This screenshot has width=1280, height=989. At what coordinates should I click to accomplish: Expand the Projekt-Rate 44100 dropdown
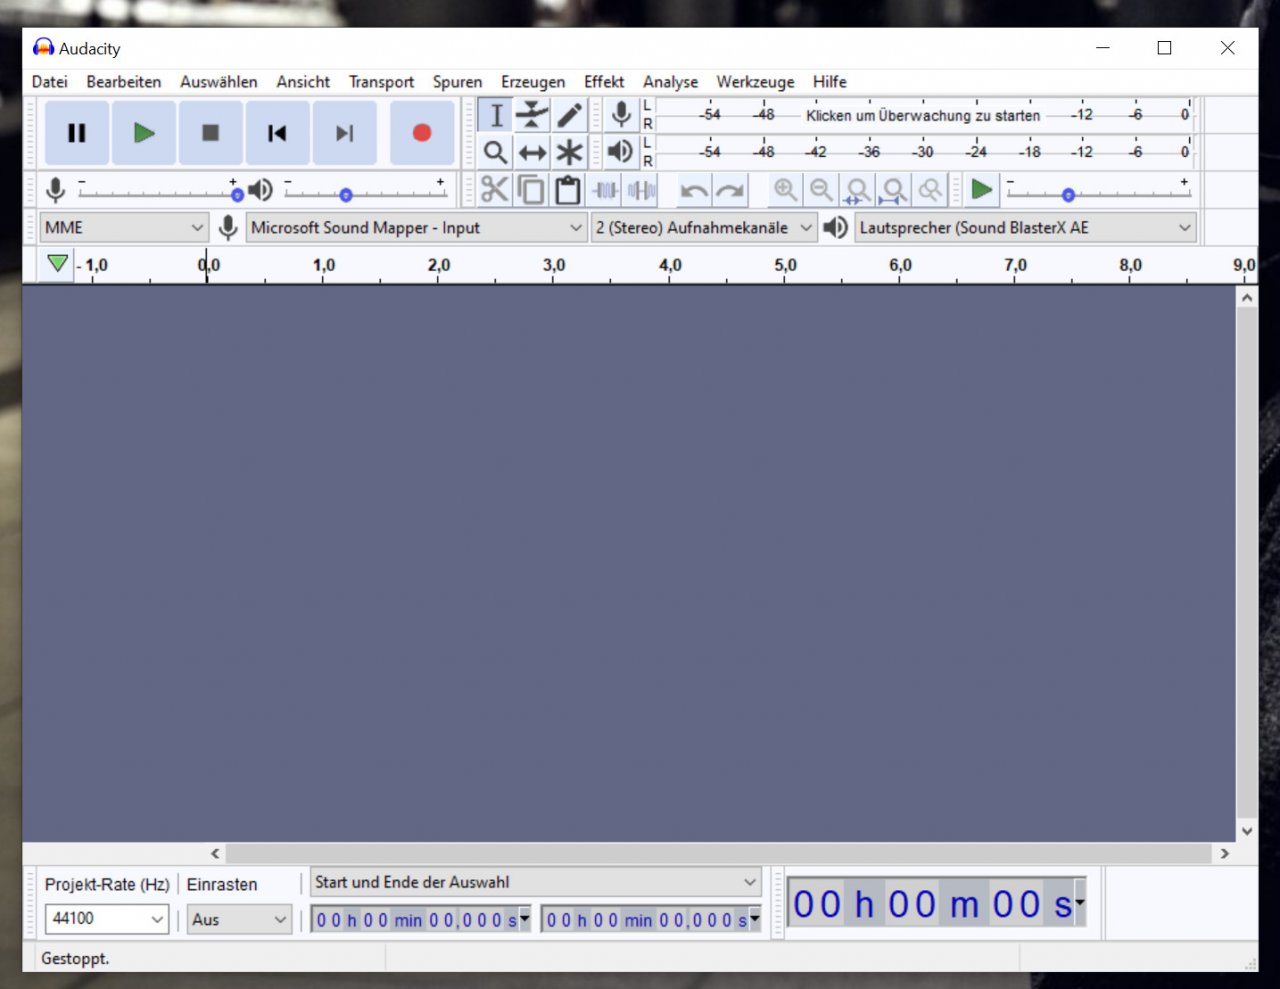(106, 919)
